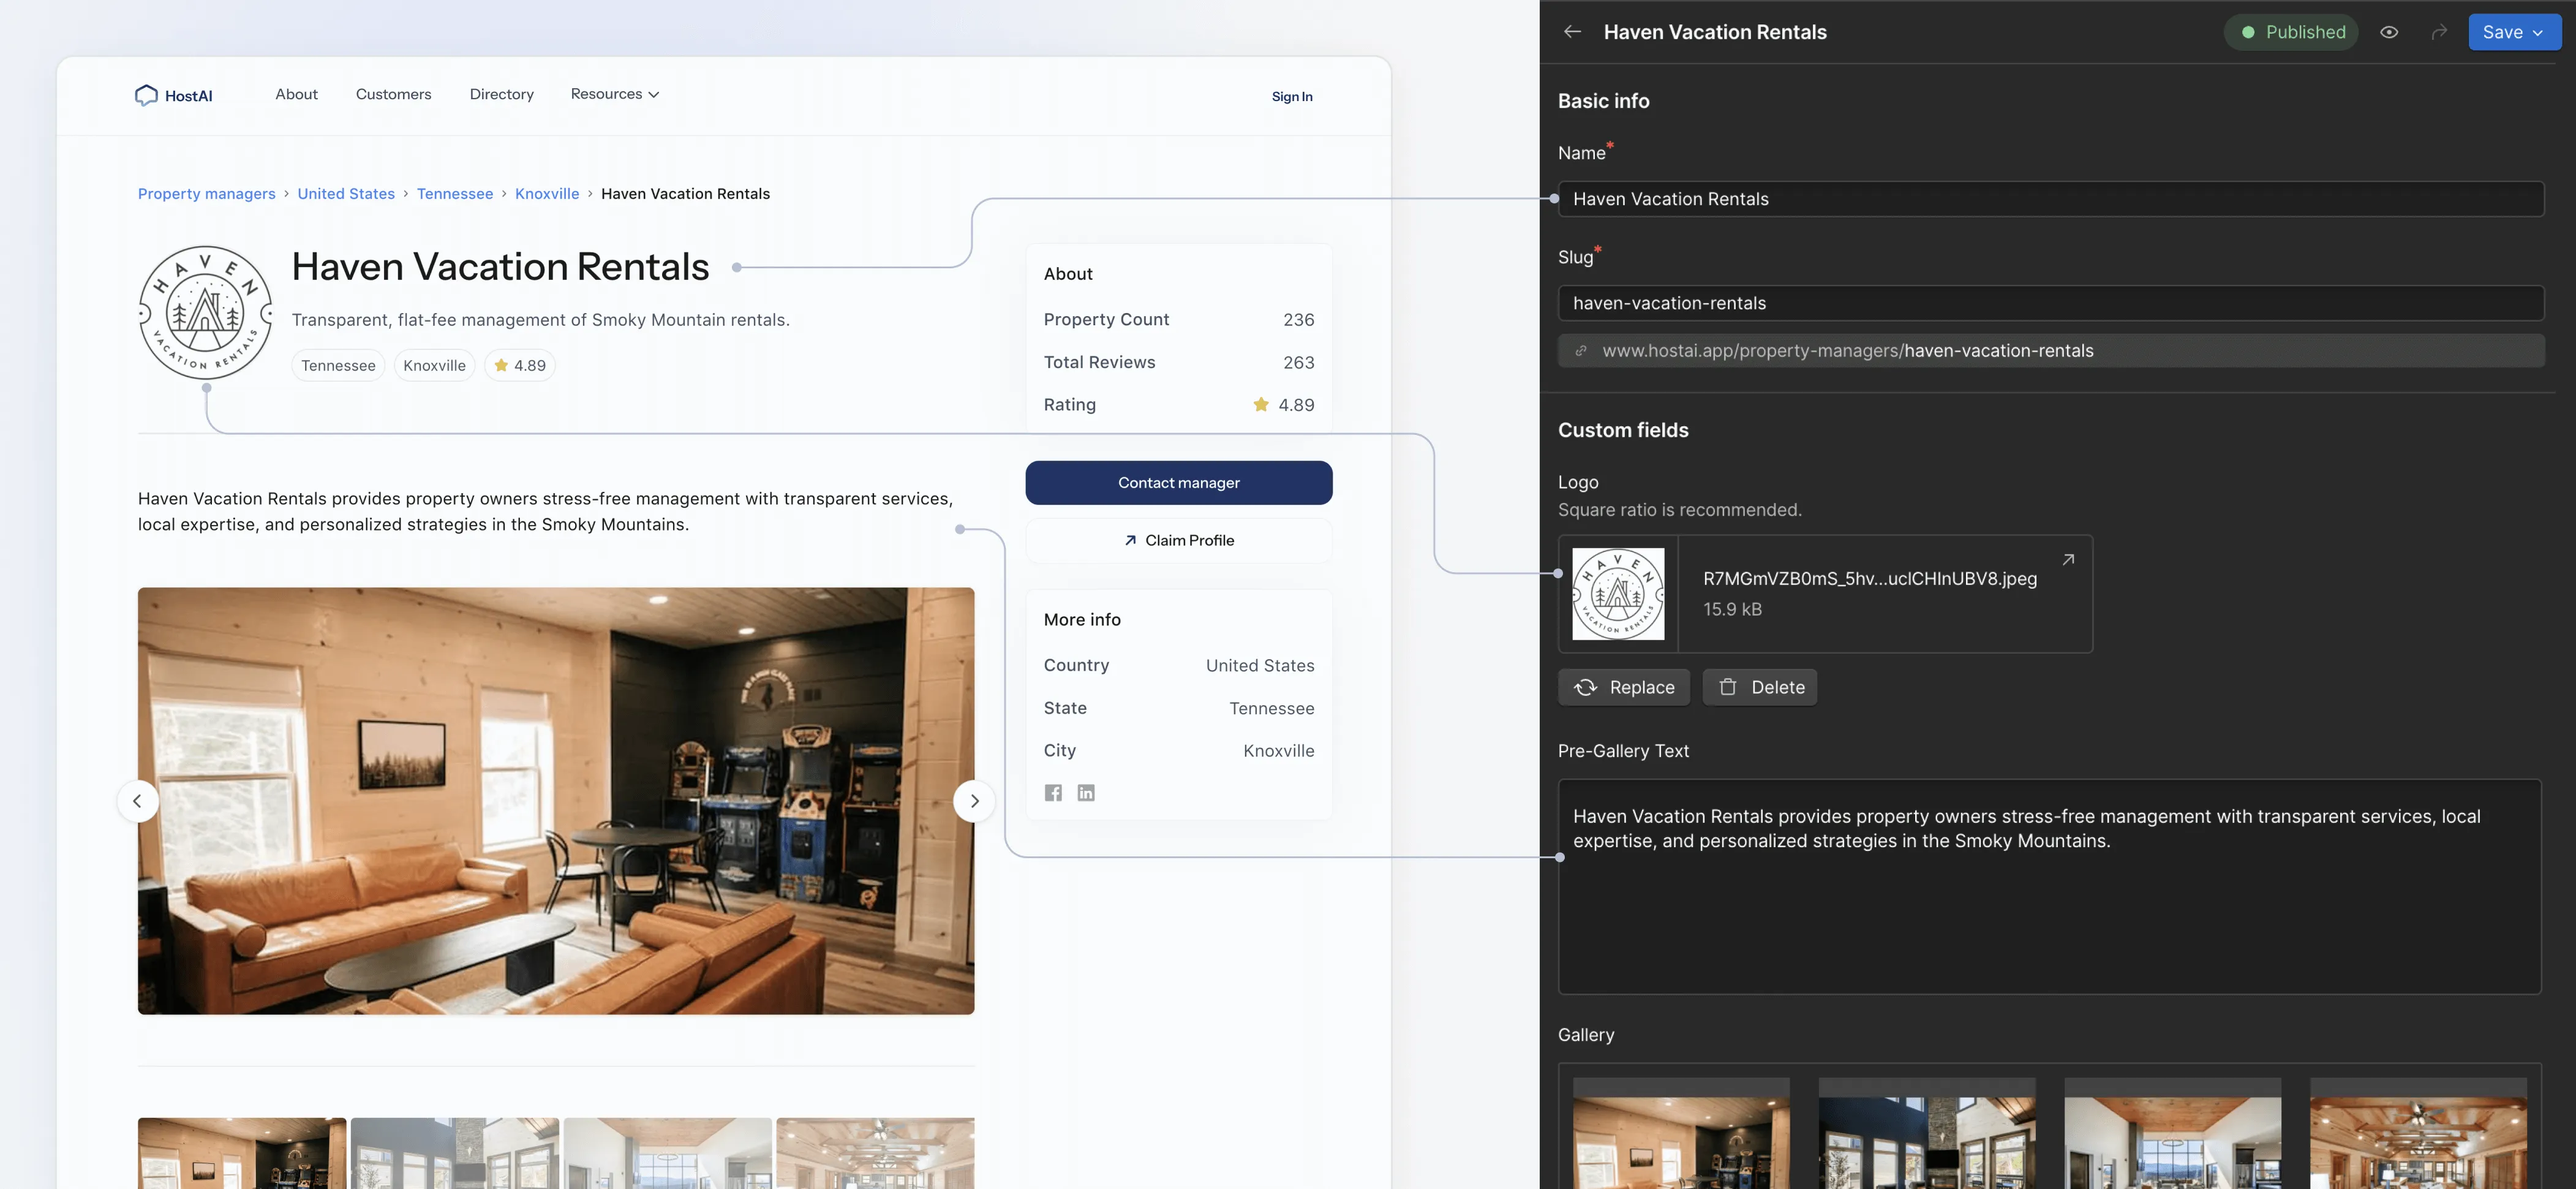Click the Contact manager button
This screenshot has width=2576, height=1189.
[x=1178, y=483]
